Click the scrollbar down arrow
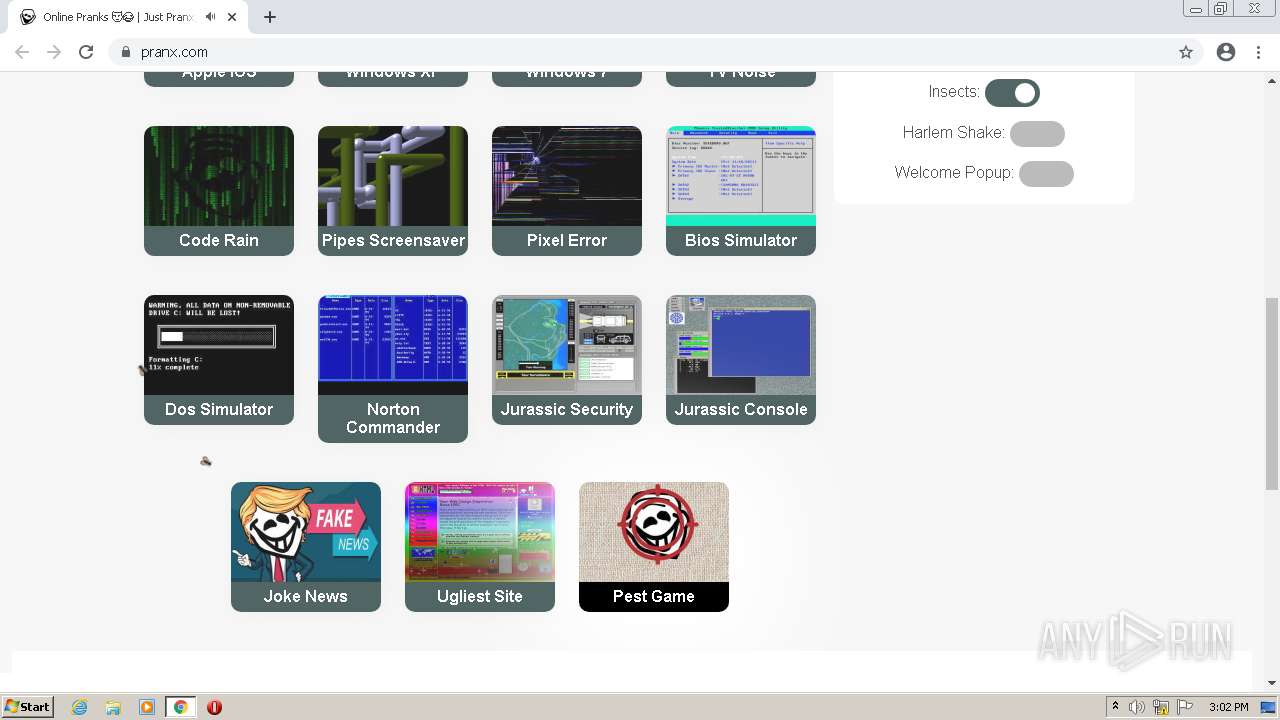 pyautogui.click(x=1272, y=682)
